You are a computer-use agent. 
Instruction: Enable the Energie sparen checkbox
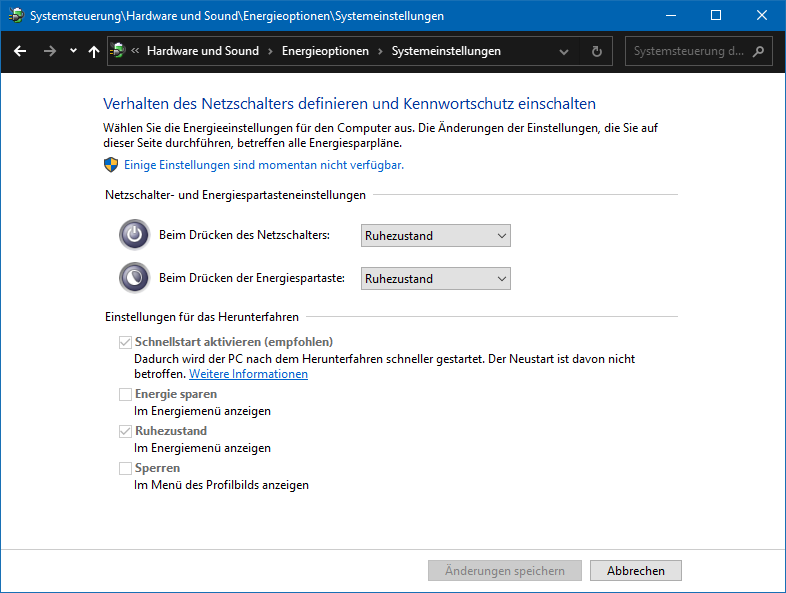pos(125,394)
